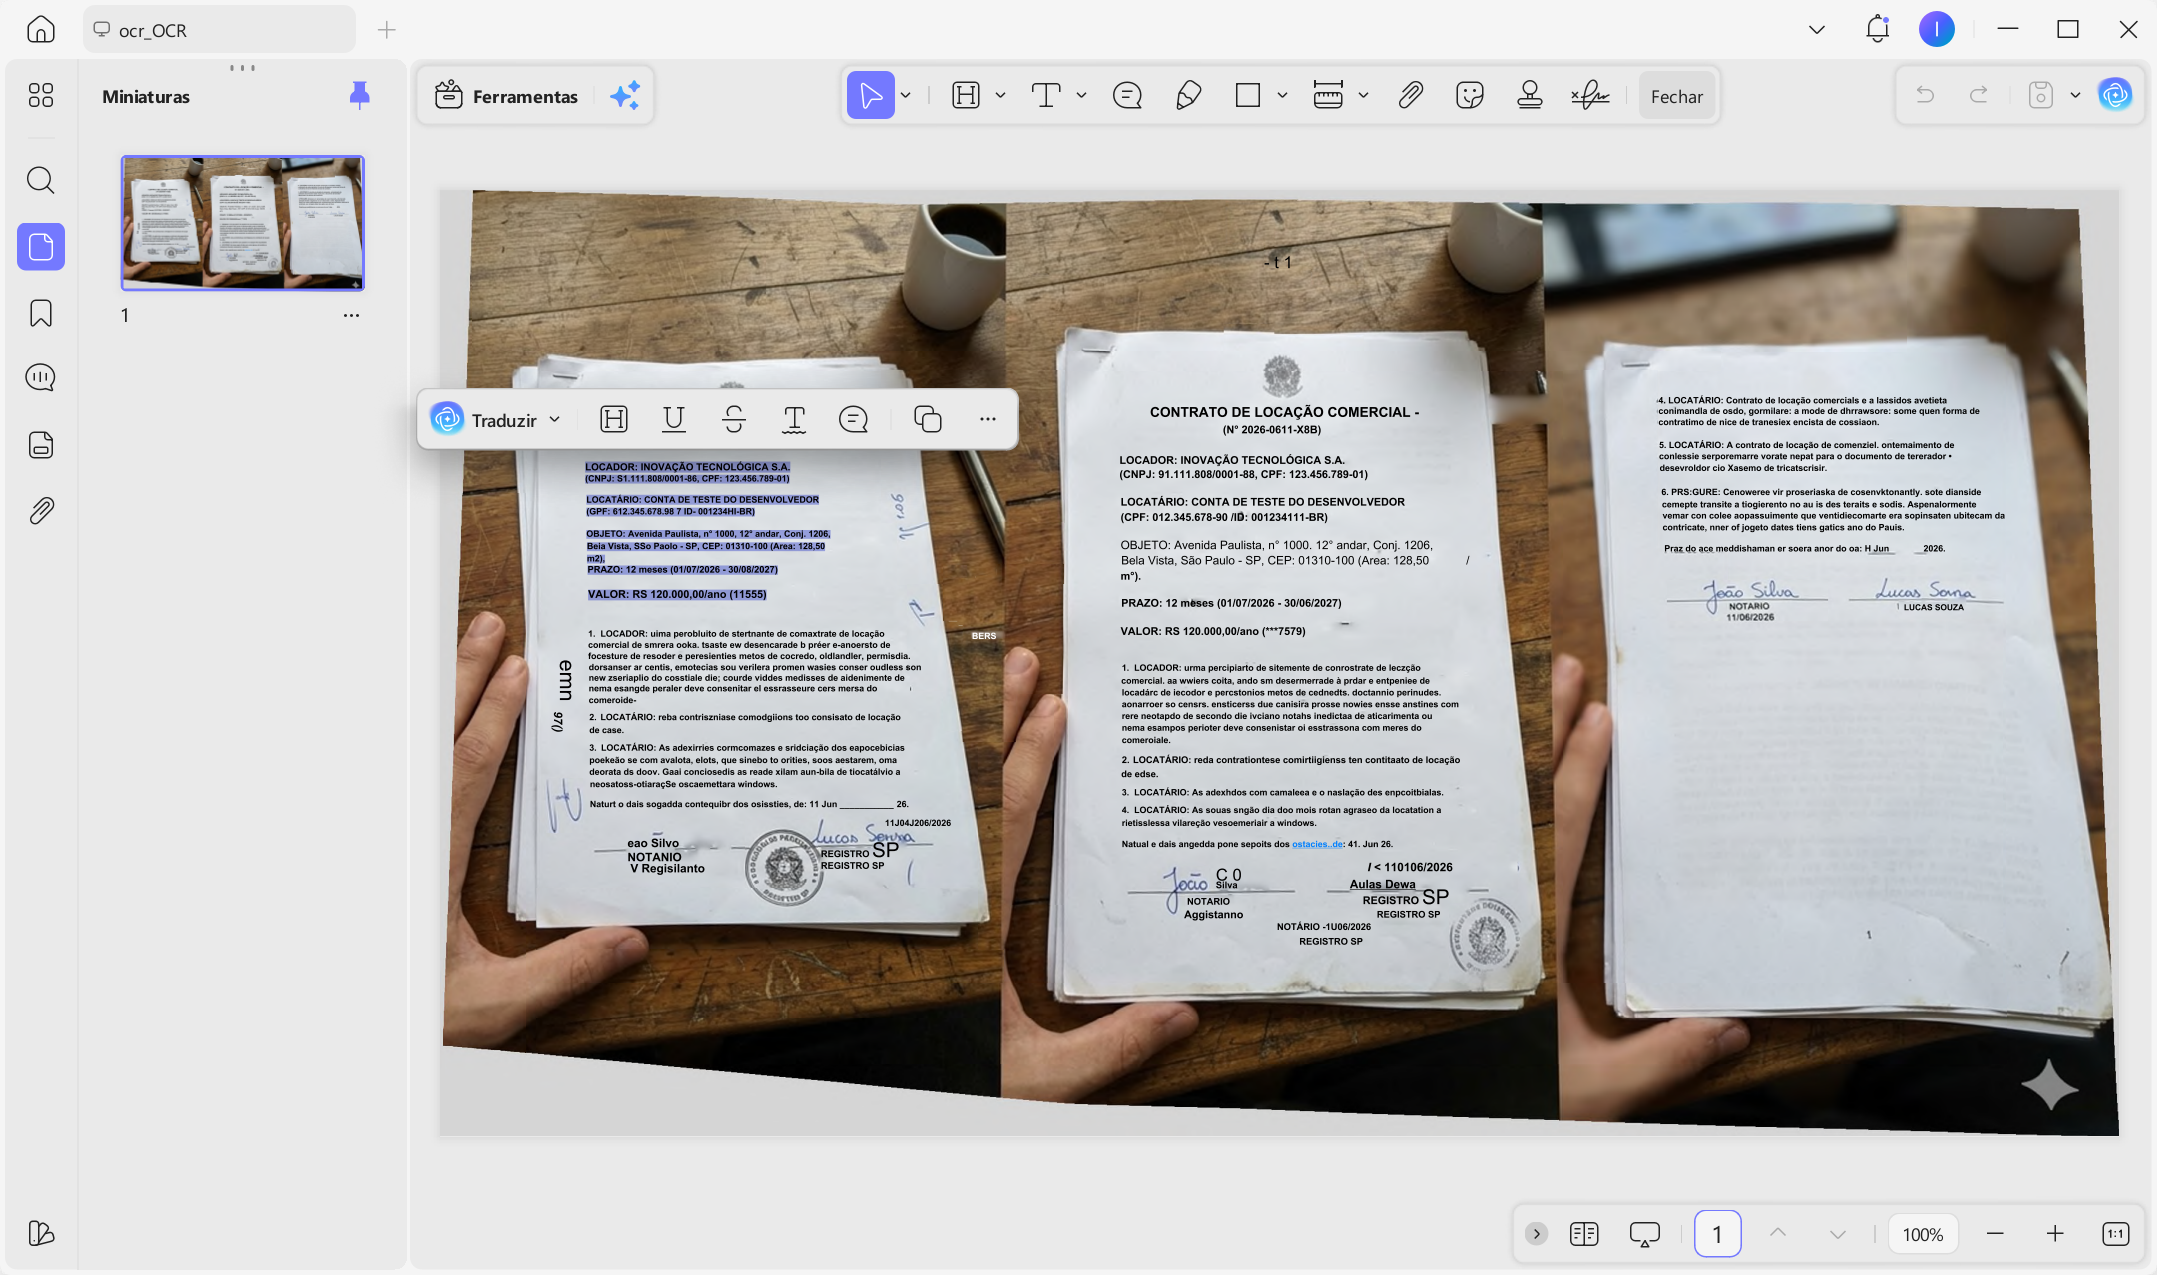Image resolution: width=2157 pixels, height=1275 pixels.
Task: Click the AI sparkle icon beside Ferramentas
Action: pyautogui.click(x=626, y=96)
